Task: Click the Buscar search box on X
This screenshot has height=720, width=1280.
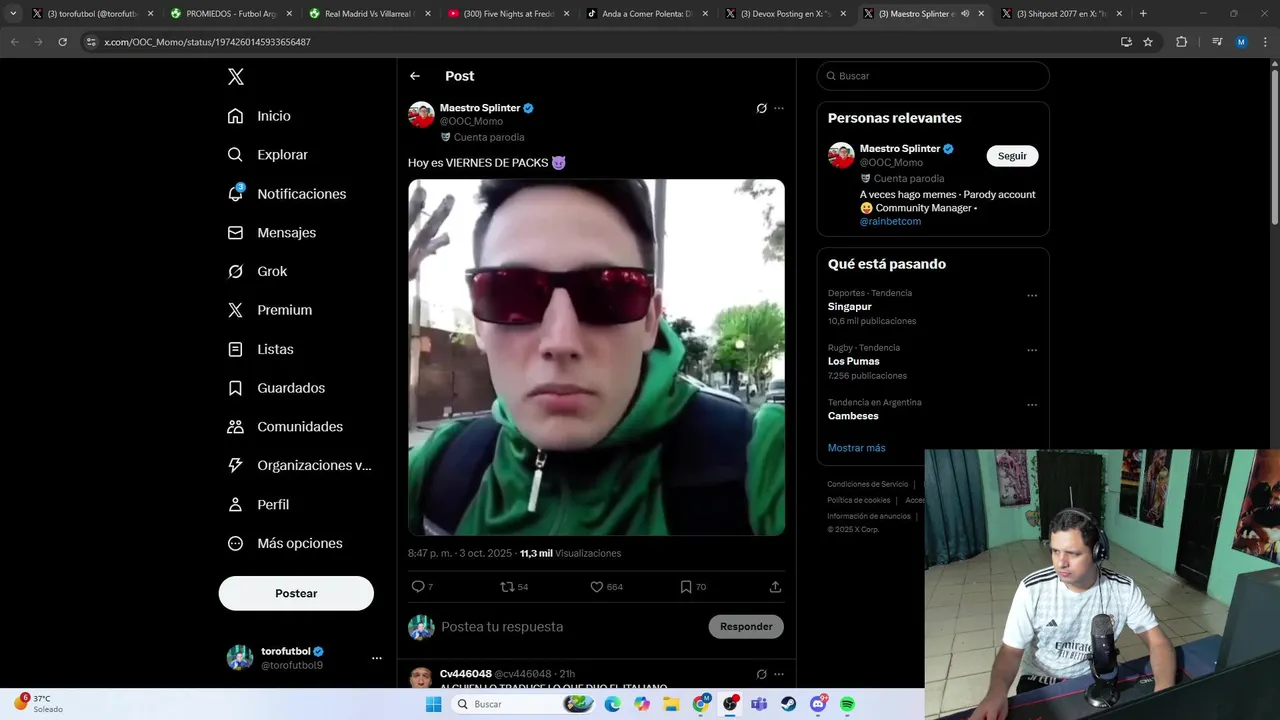Action: [x=933, y=76]
